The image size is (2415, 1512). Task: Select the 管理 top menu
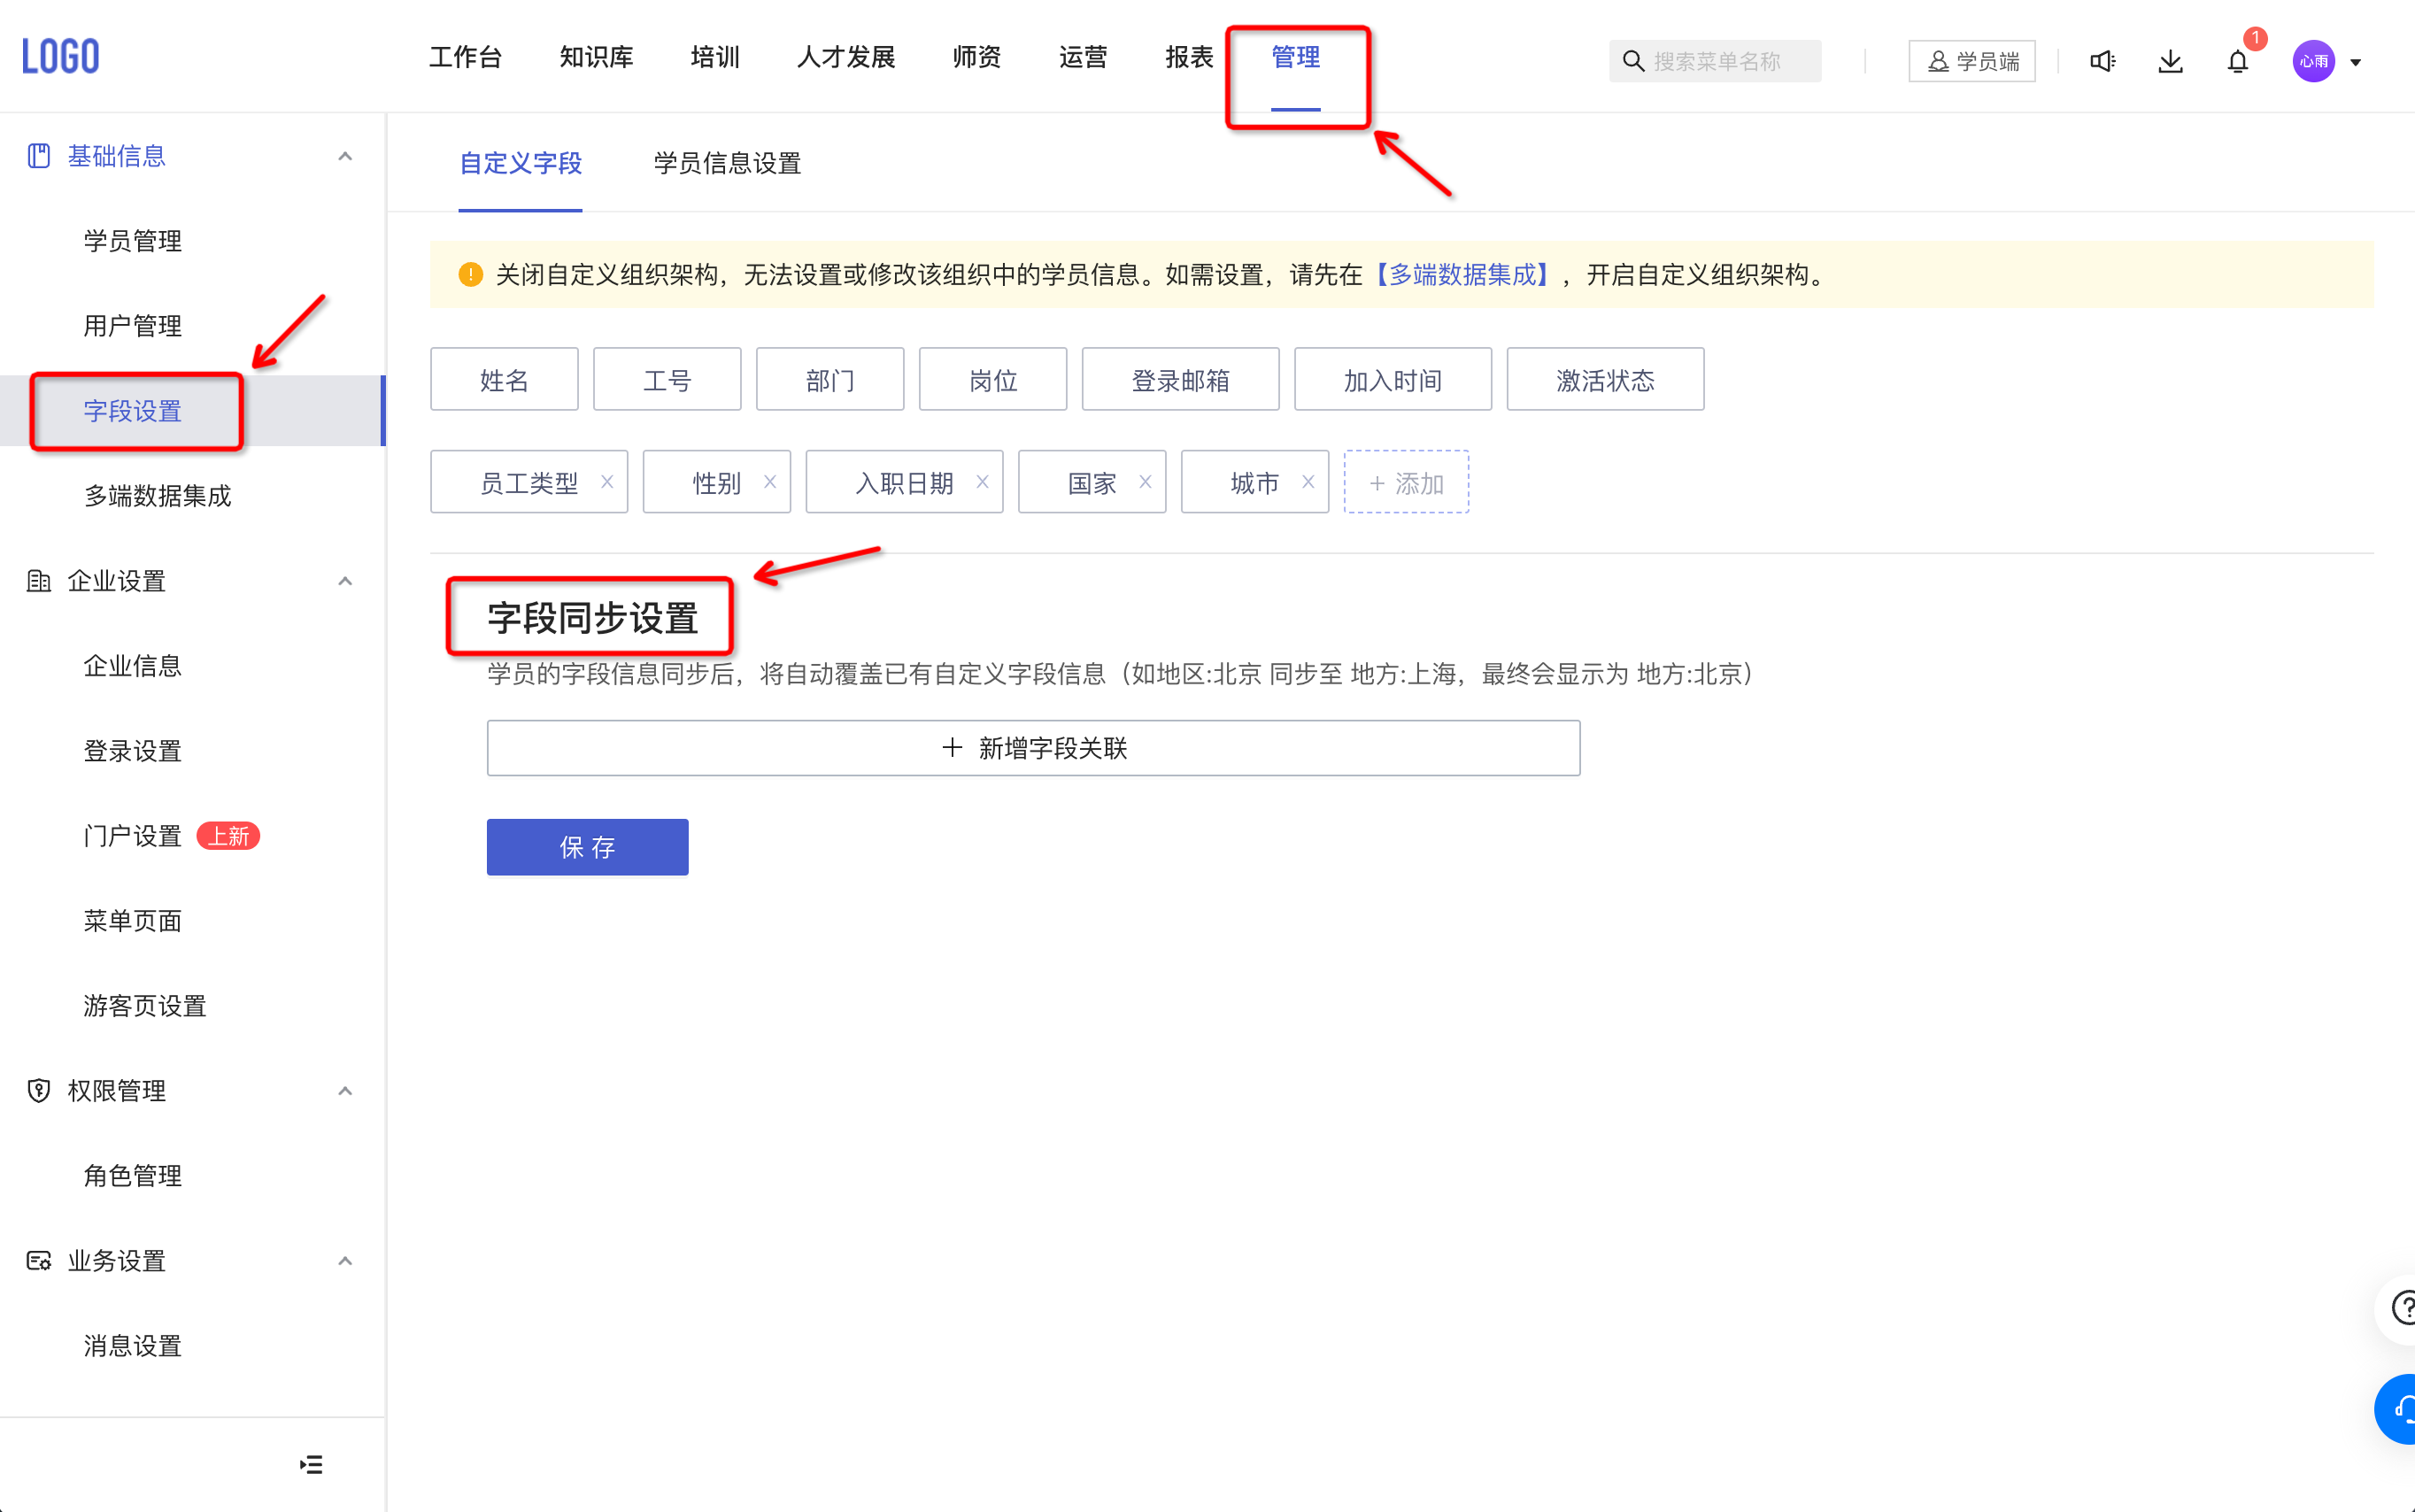click(1296, 57)
